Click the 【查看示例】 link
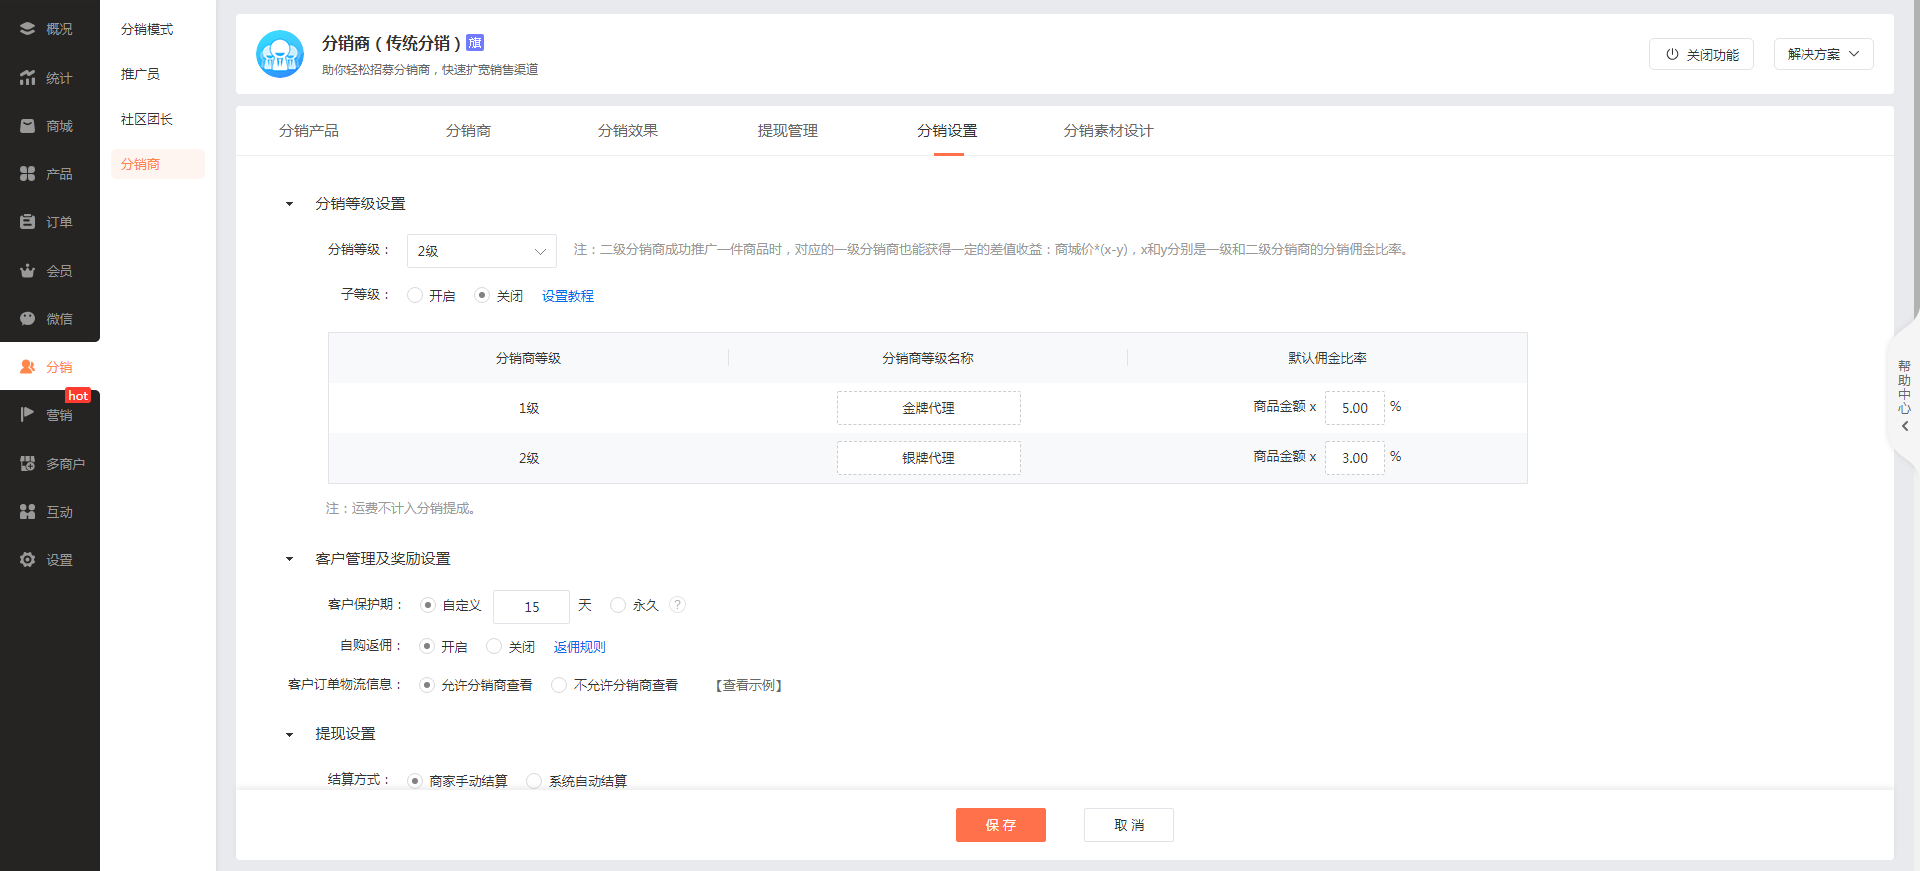Image resolution: width=1920 pixels, height=871 pixels. (749, 685)
